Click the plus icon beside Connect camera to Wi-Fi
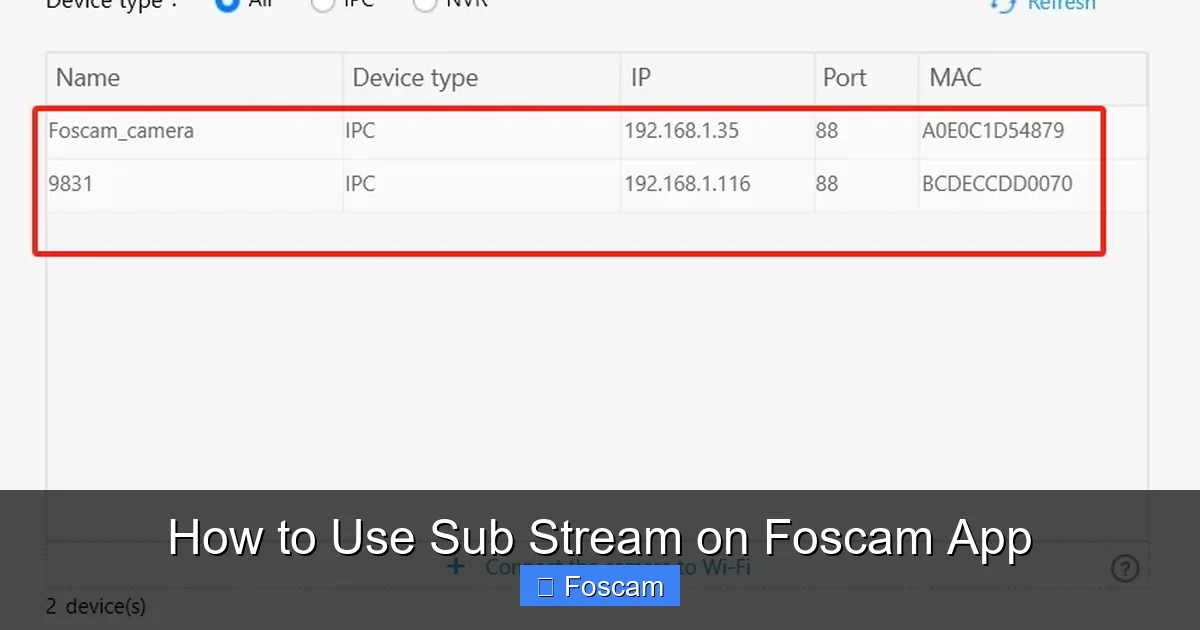 [456, 566]
